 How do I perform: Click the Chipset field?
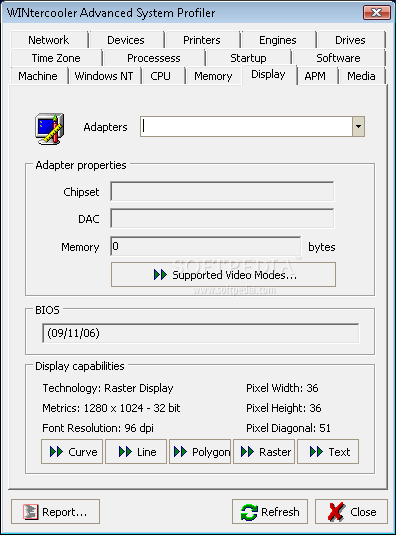point(222,191)
